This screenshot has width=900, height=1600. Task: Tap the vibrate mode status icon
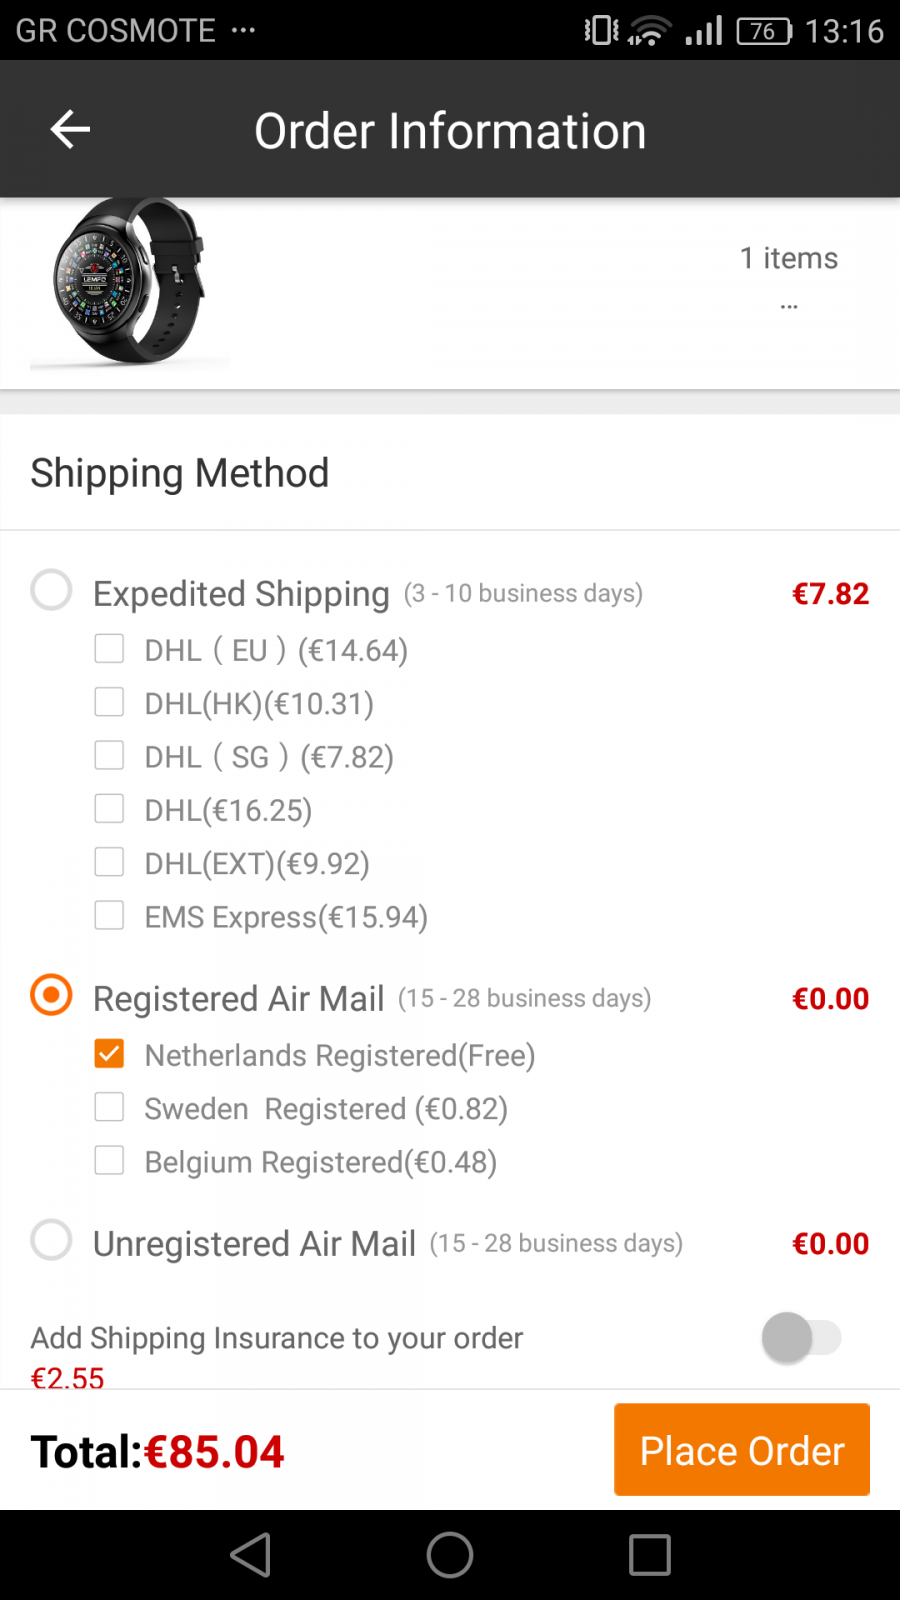pyautogui.click(x=601, y=30)
